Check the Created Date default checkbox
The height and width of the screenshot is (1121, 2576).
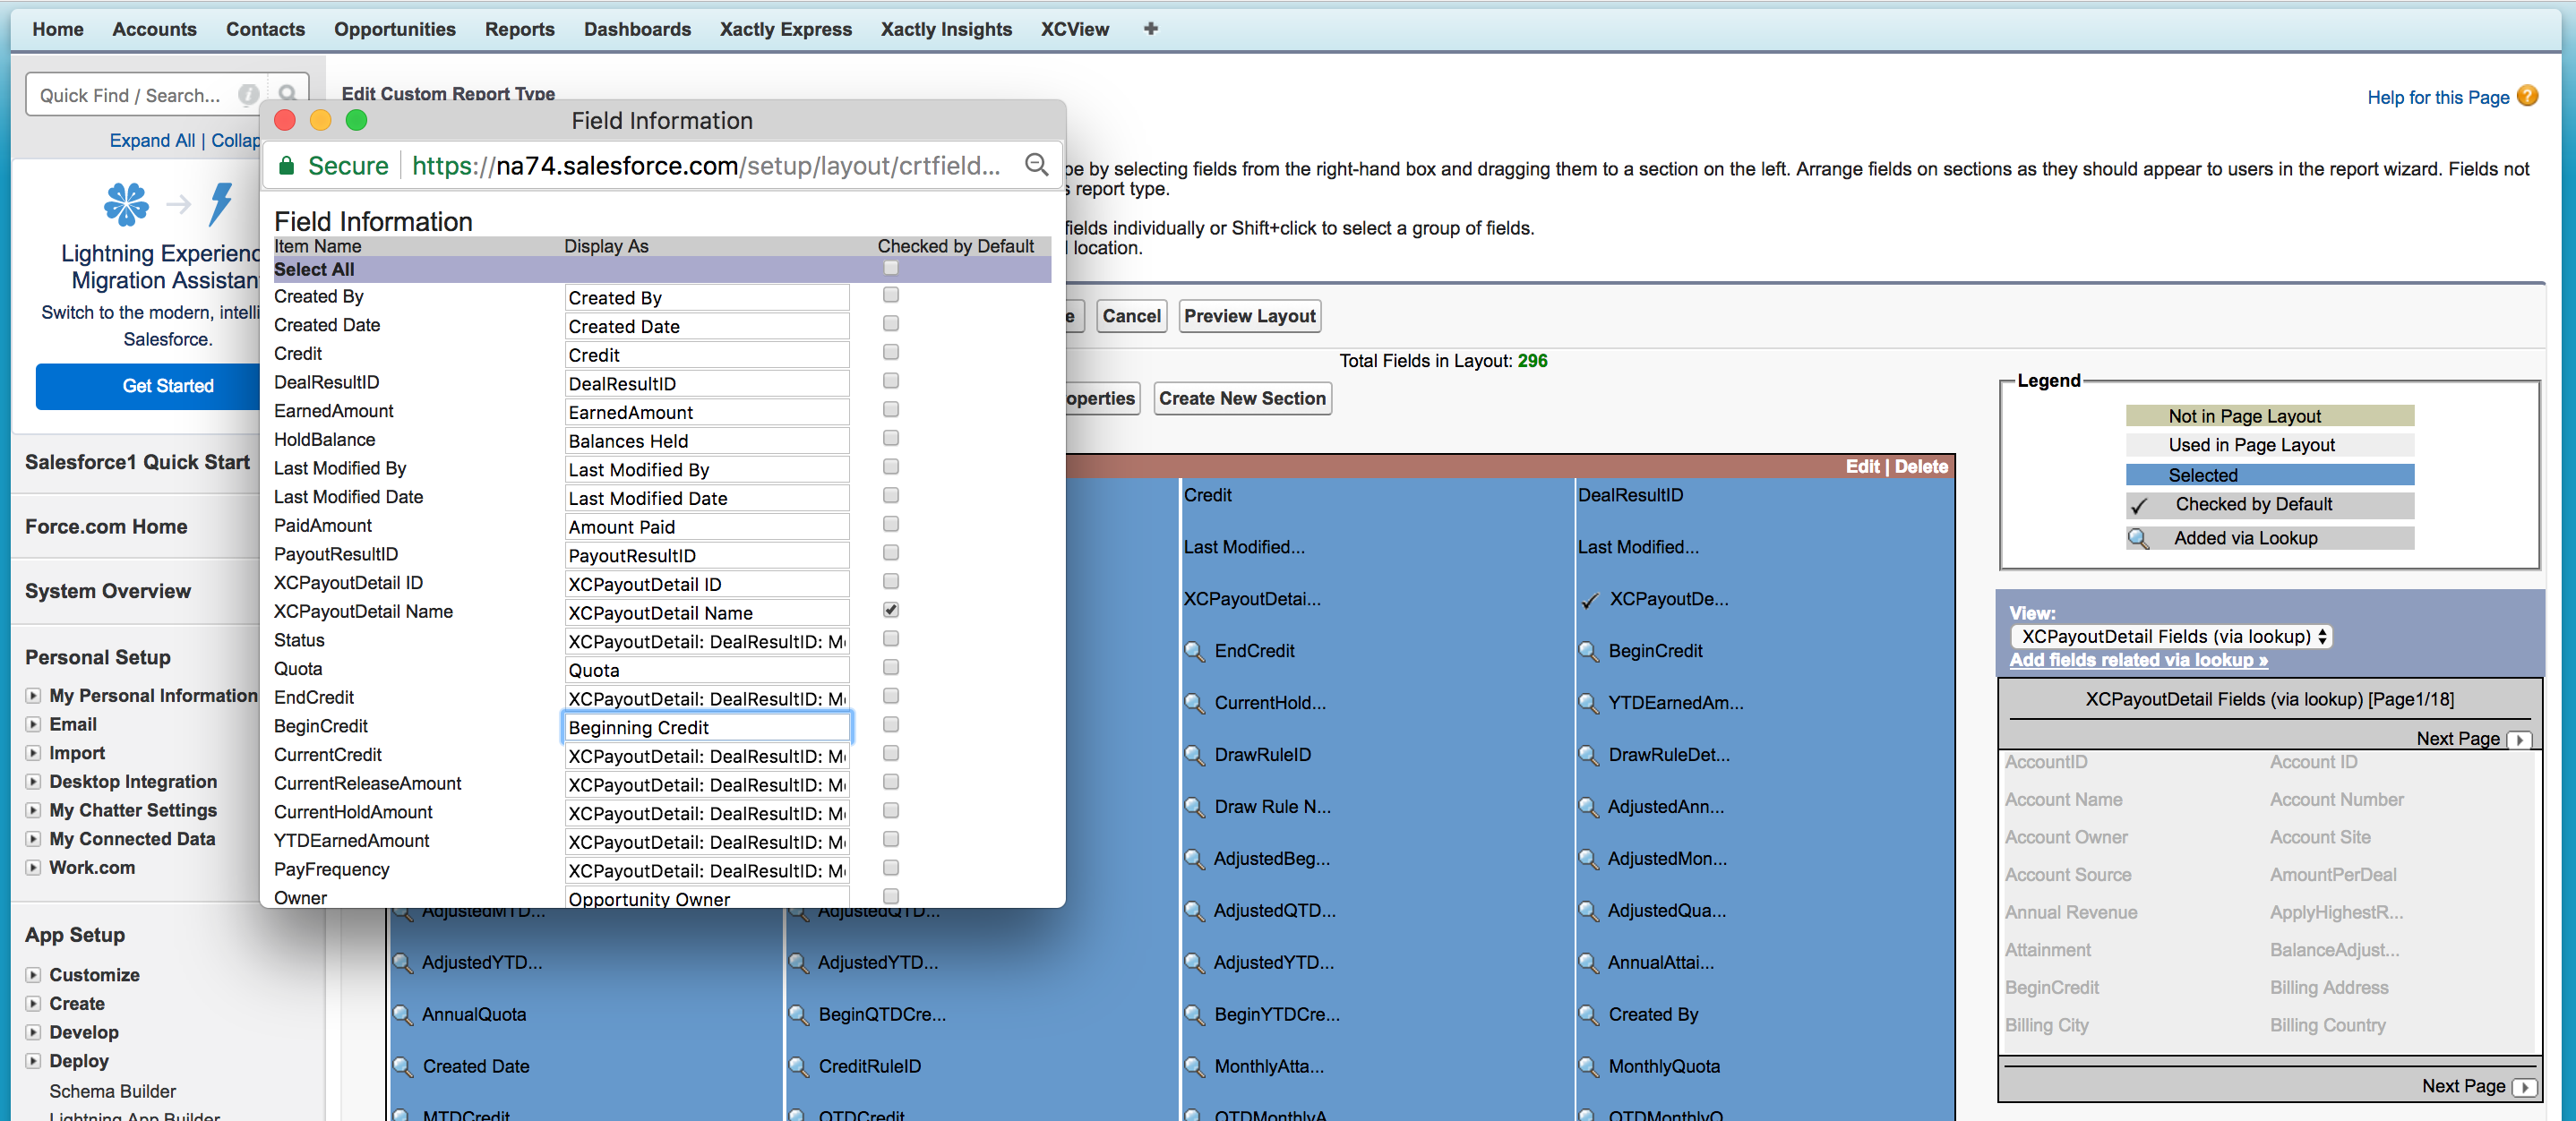(890, 324)
